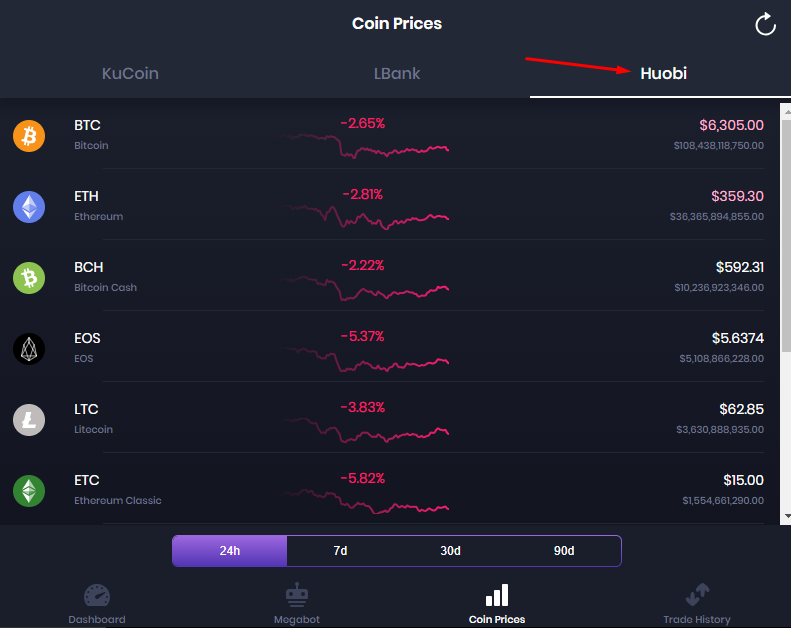Viewport: 791px width, 628px height.
Task: Open the Megabot robot icon
Action: point(297,595)
